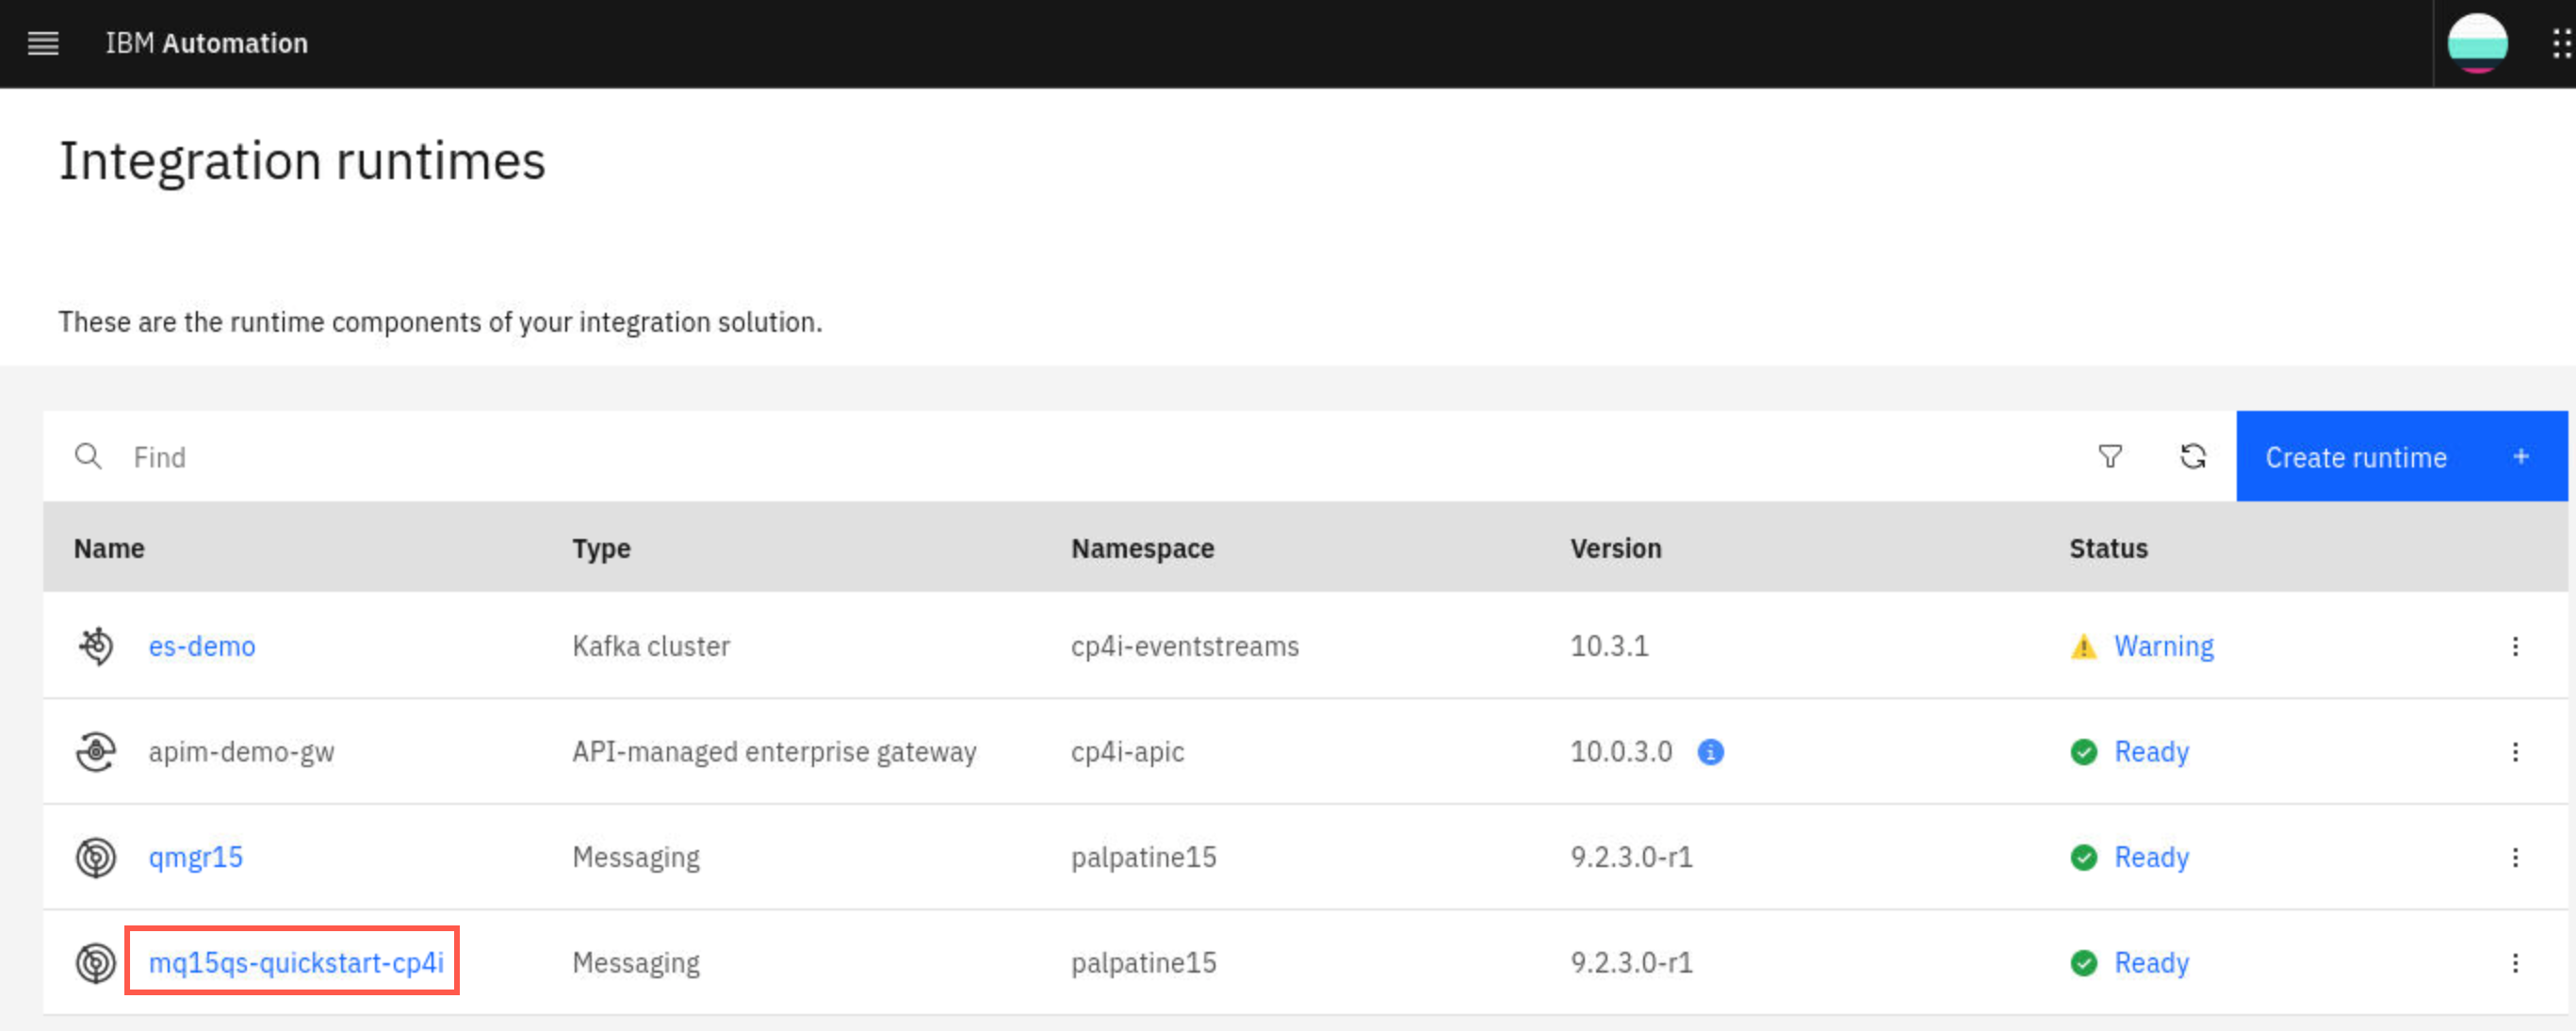Click the runtime components description text

[440, 322]
